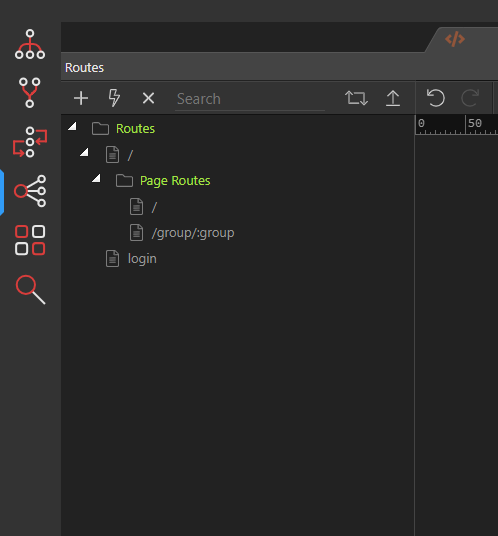
Task: Click the lightning bolt action icon
Action: point(114,98)
